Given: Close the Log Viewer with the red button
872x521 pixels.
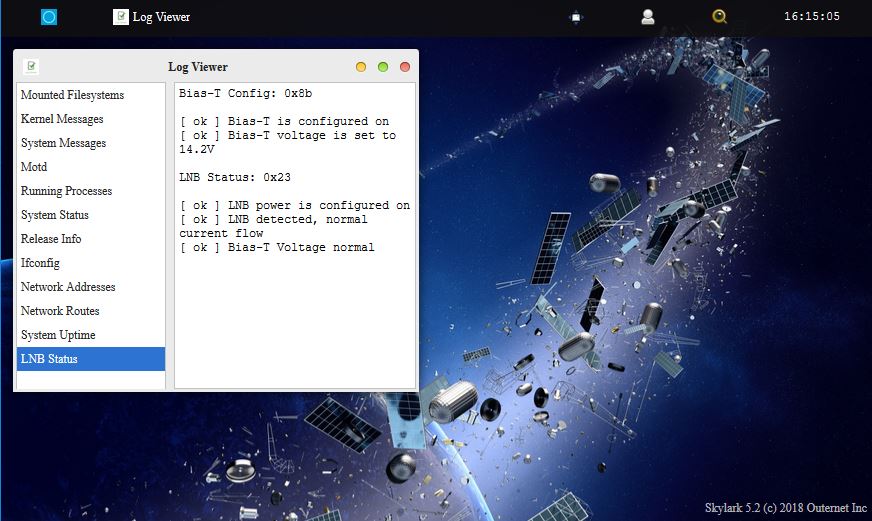Looking at the screenshot, I should pyautogui.click(x=405, y=67).
